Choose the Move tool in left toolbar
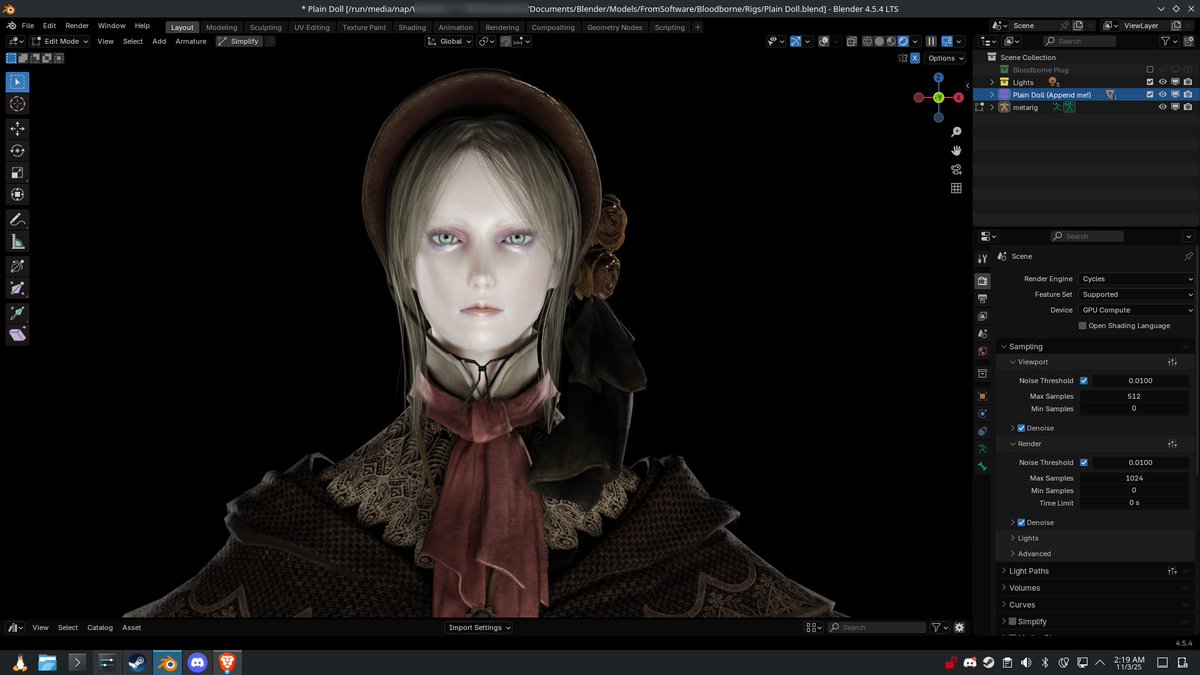Image resolution: width=1200 pixels, height=675 pixels. [x=18, y=129]
